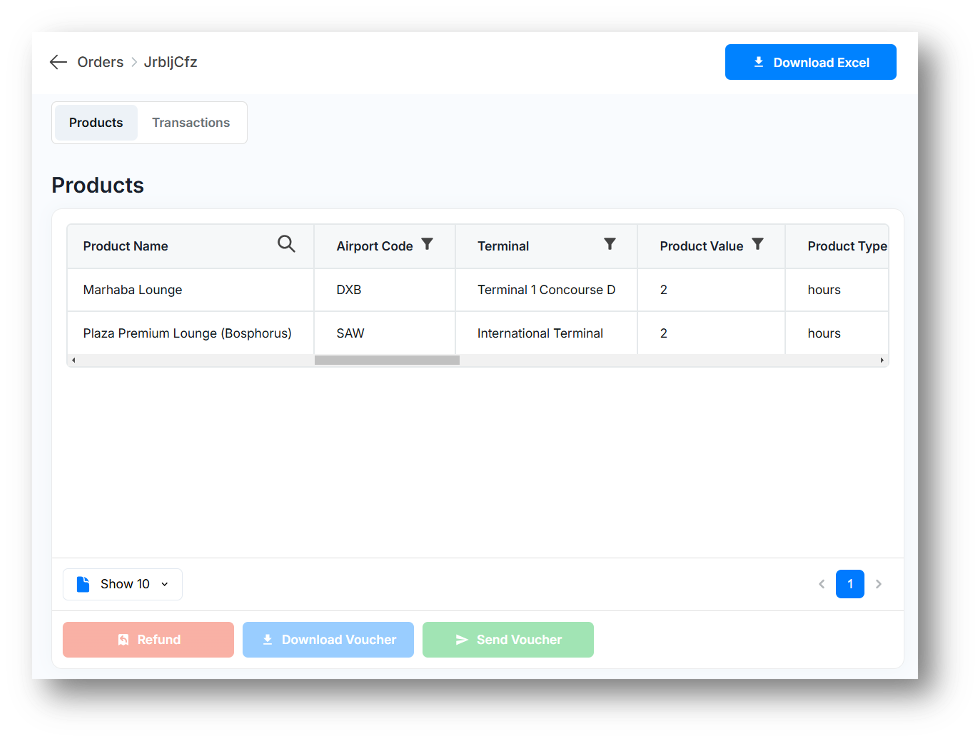Click the back arrow beside Orders

click(58, 62)
